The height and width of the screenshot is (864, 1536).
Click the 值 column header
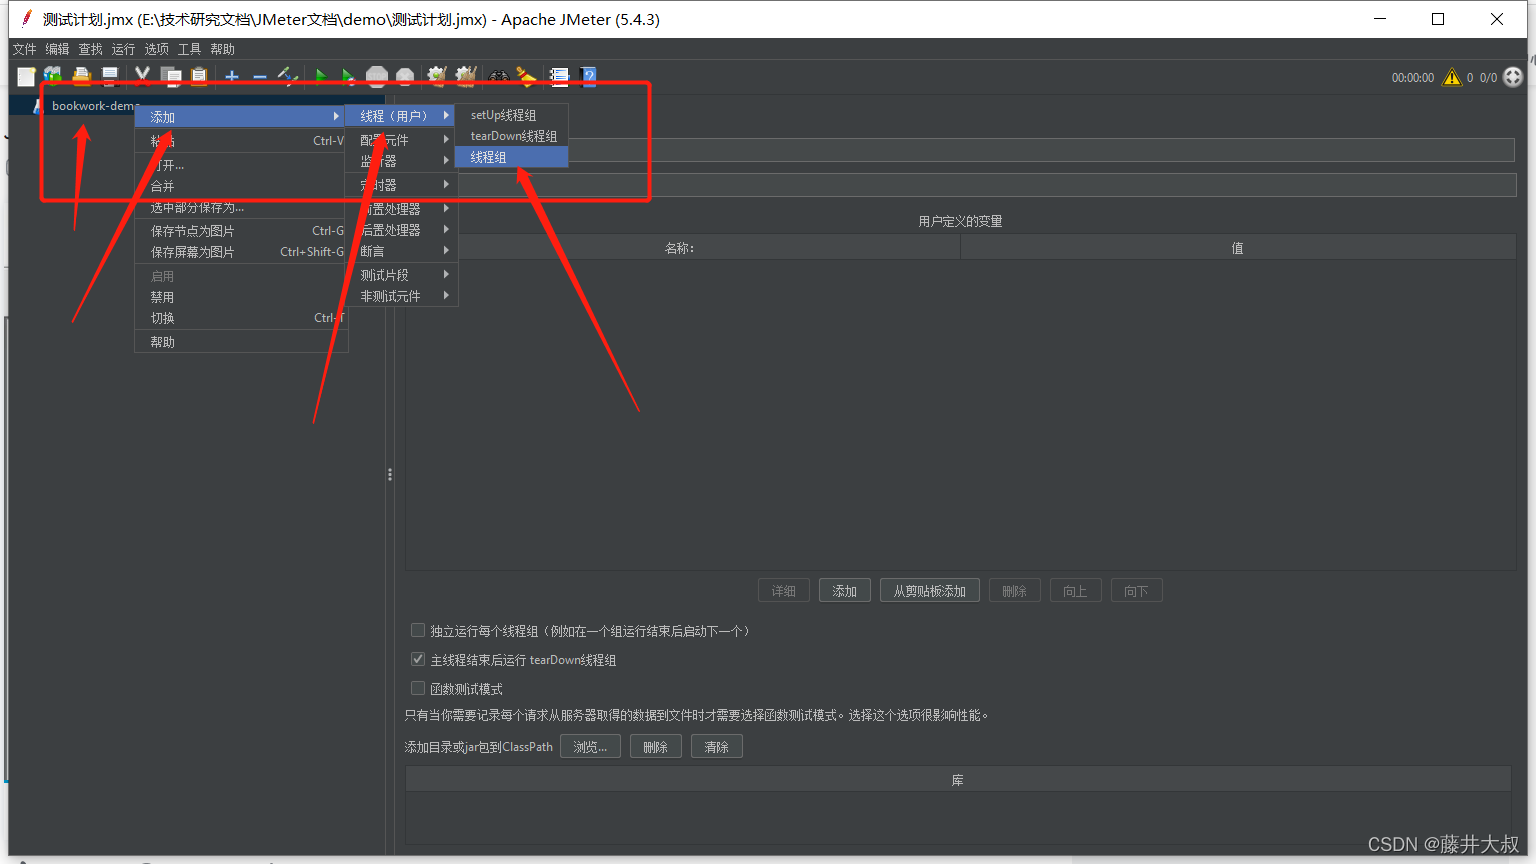[1238, 248]
